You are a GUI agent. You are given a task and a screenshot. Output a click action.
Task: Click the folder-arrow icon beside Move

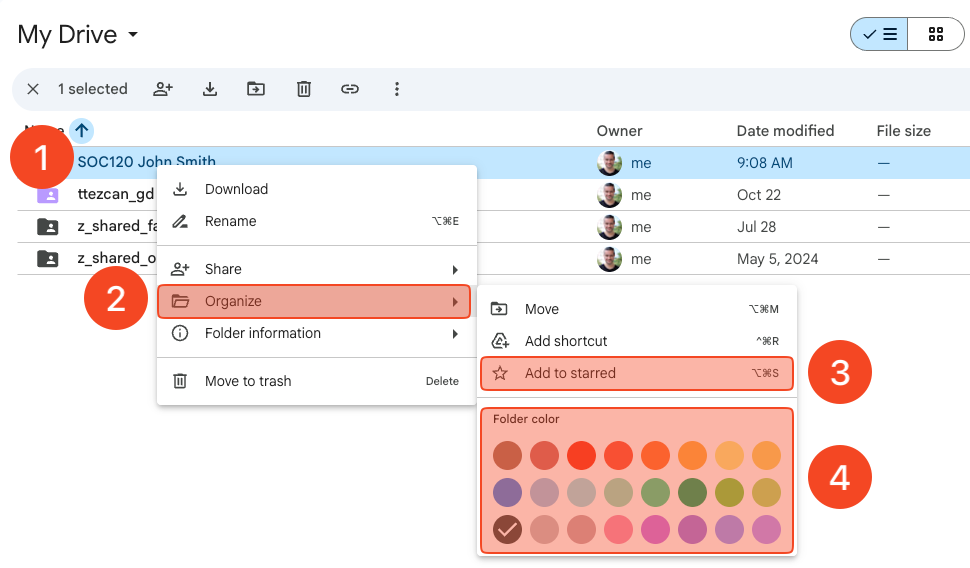click(499, 309)
